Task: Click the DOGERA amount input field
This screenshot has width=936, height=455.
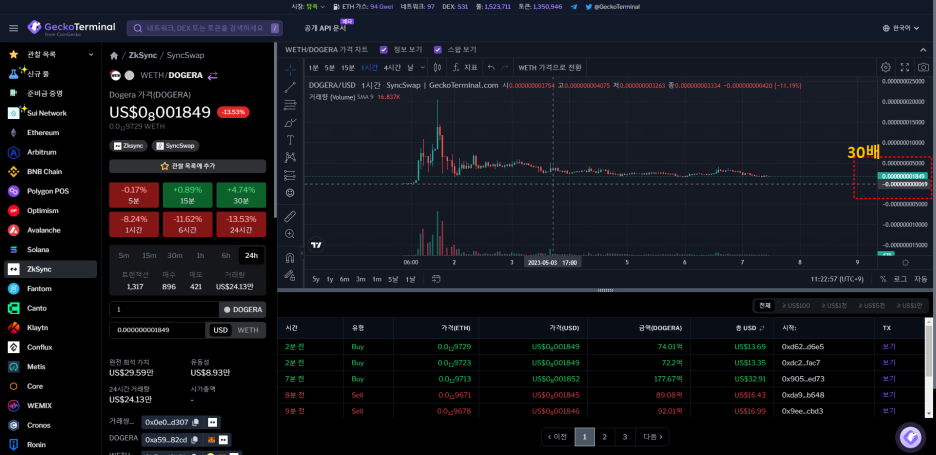Action: coord(164,309)
